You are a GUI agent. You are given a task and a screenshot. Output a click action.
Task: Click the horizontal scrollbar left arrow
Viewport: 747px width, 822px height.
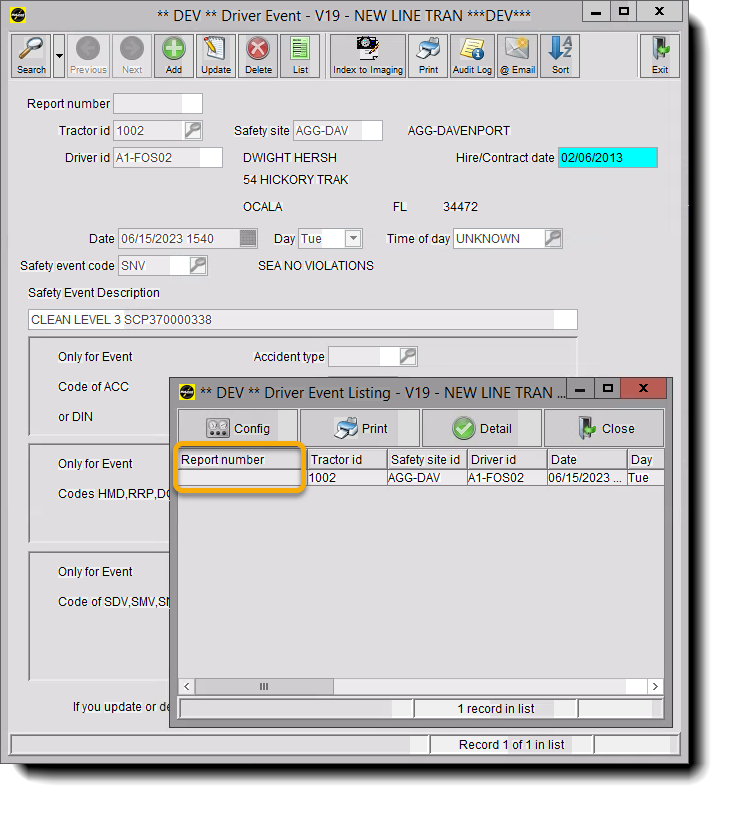[187, 686]
